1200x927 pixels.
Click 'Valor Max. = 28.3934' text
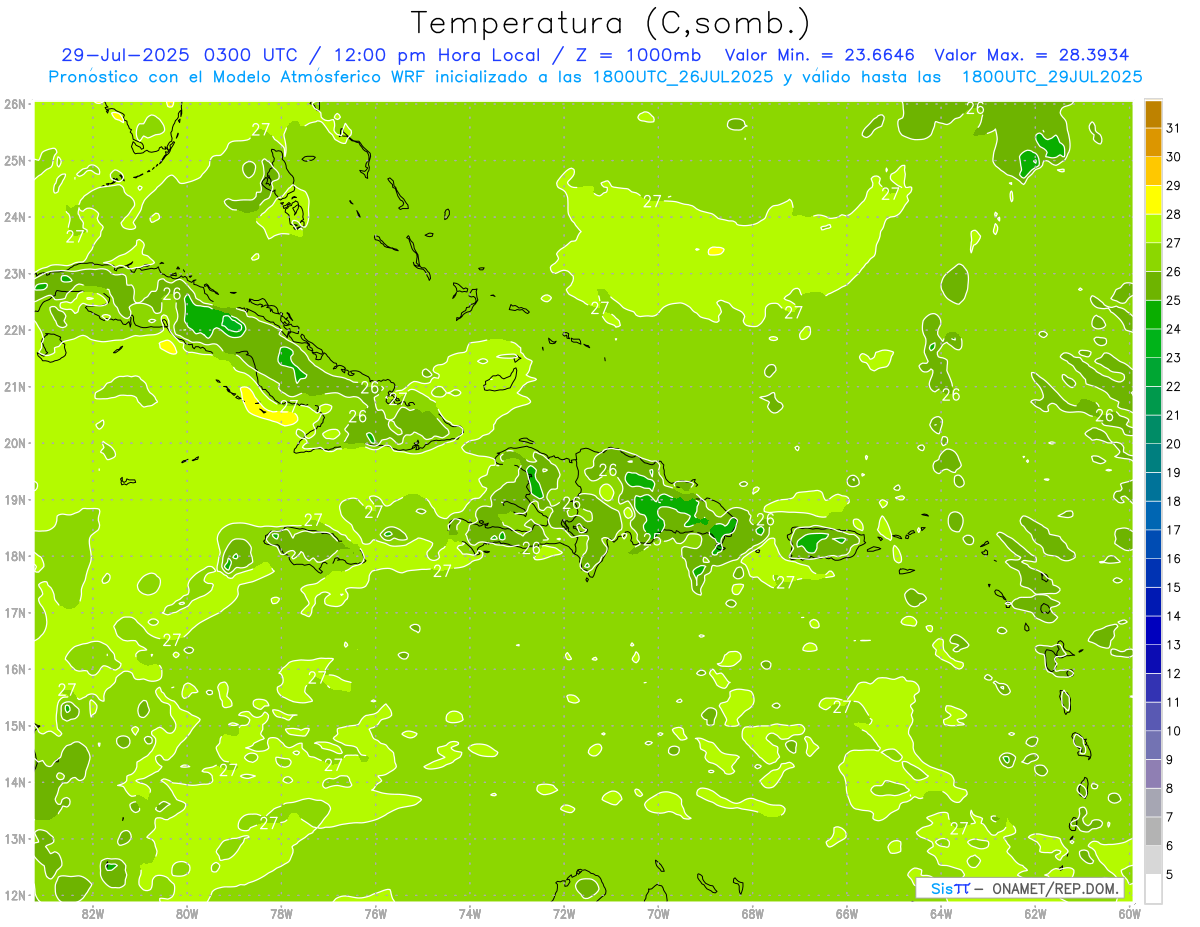pyautogui.click(x=1033, y=55)
